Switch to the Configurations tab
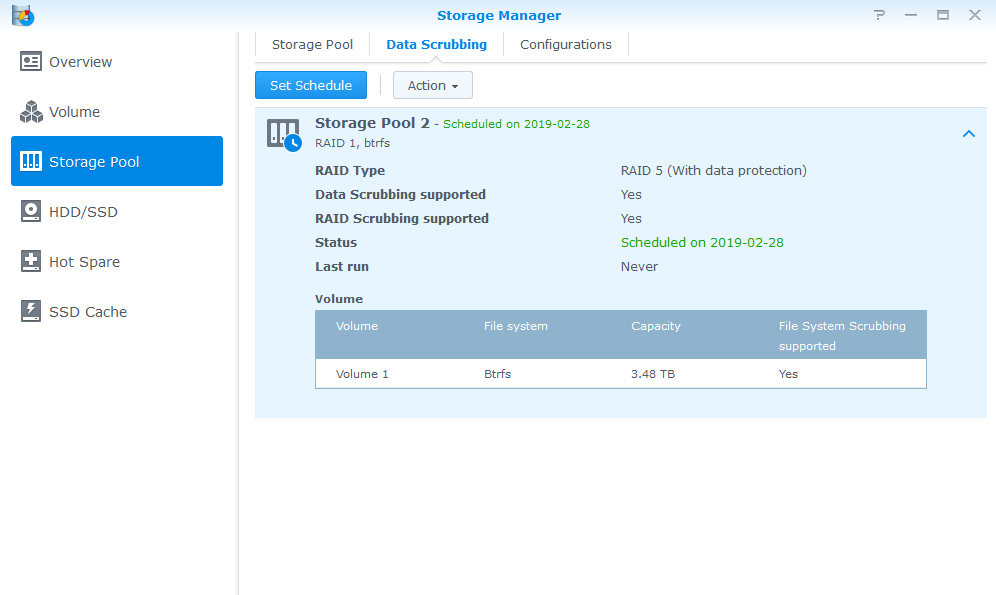 [565, 45]
